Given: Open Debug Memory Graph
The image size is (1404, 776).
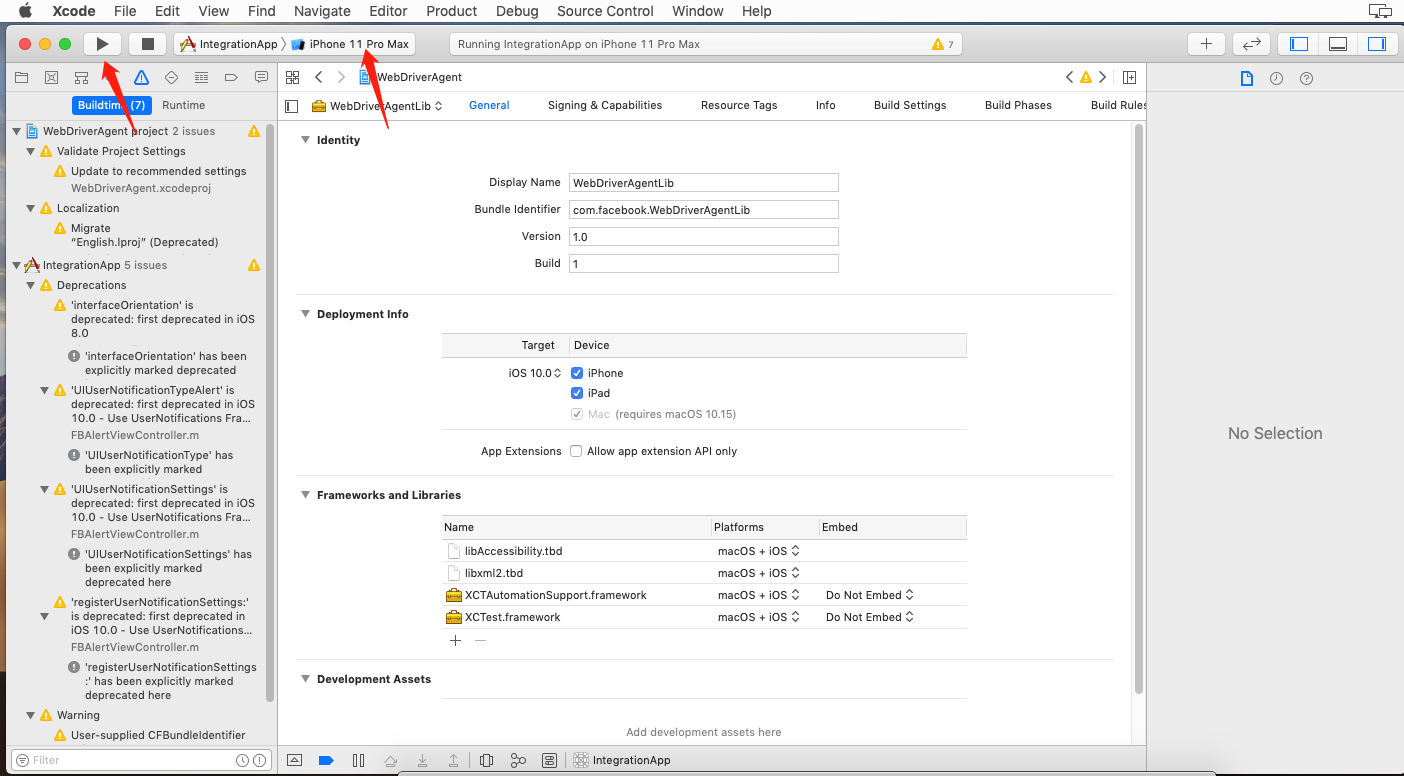Looking at the screenshot, I should coord(517,760).
